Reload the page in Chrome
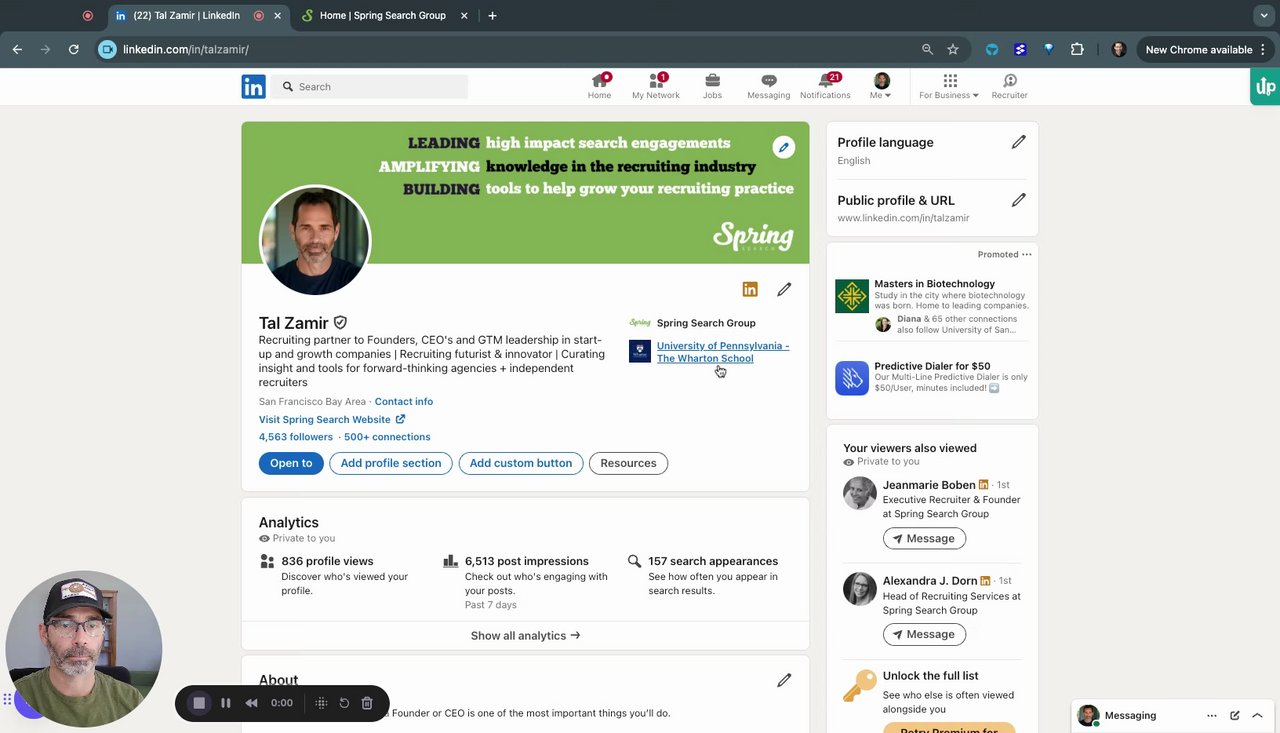 pyautogui.click(x=73, y=49)
